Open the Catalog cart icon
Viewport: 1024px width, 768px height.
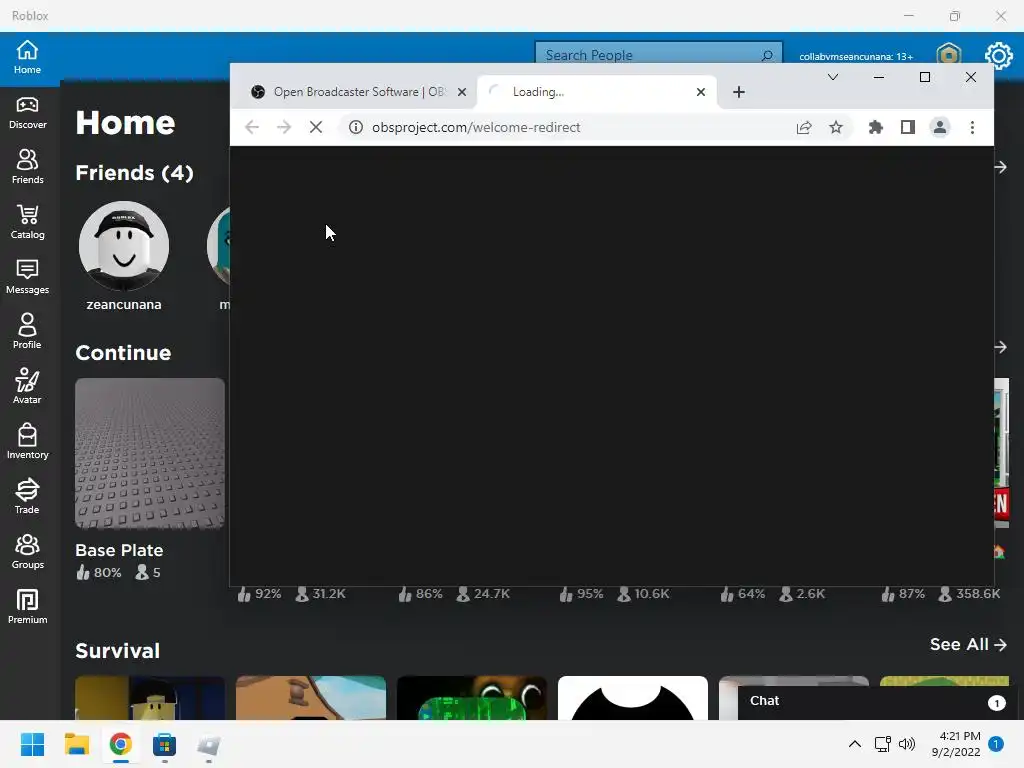click(x=27, y=222)
